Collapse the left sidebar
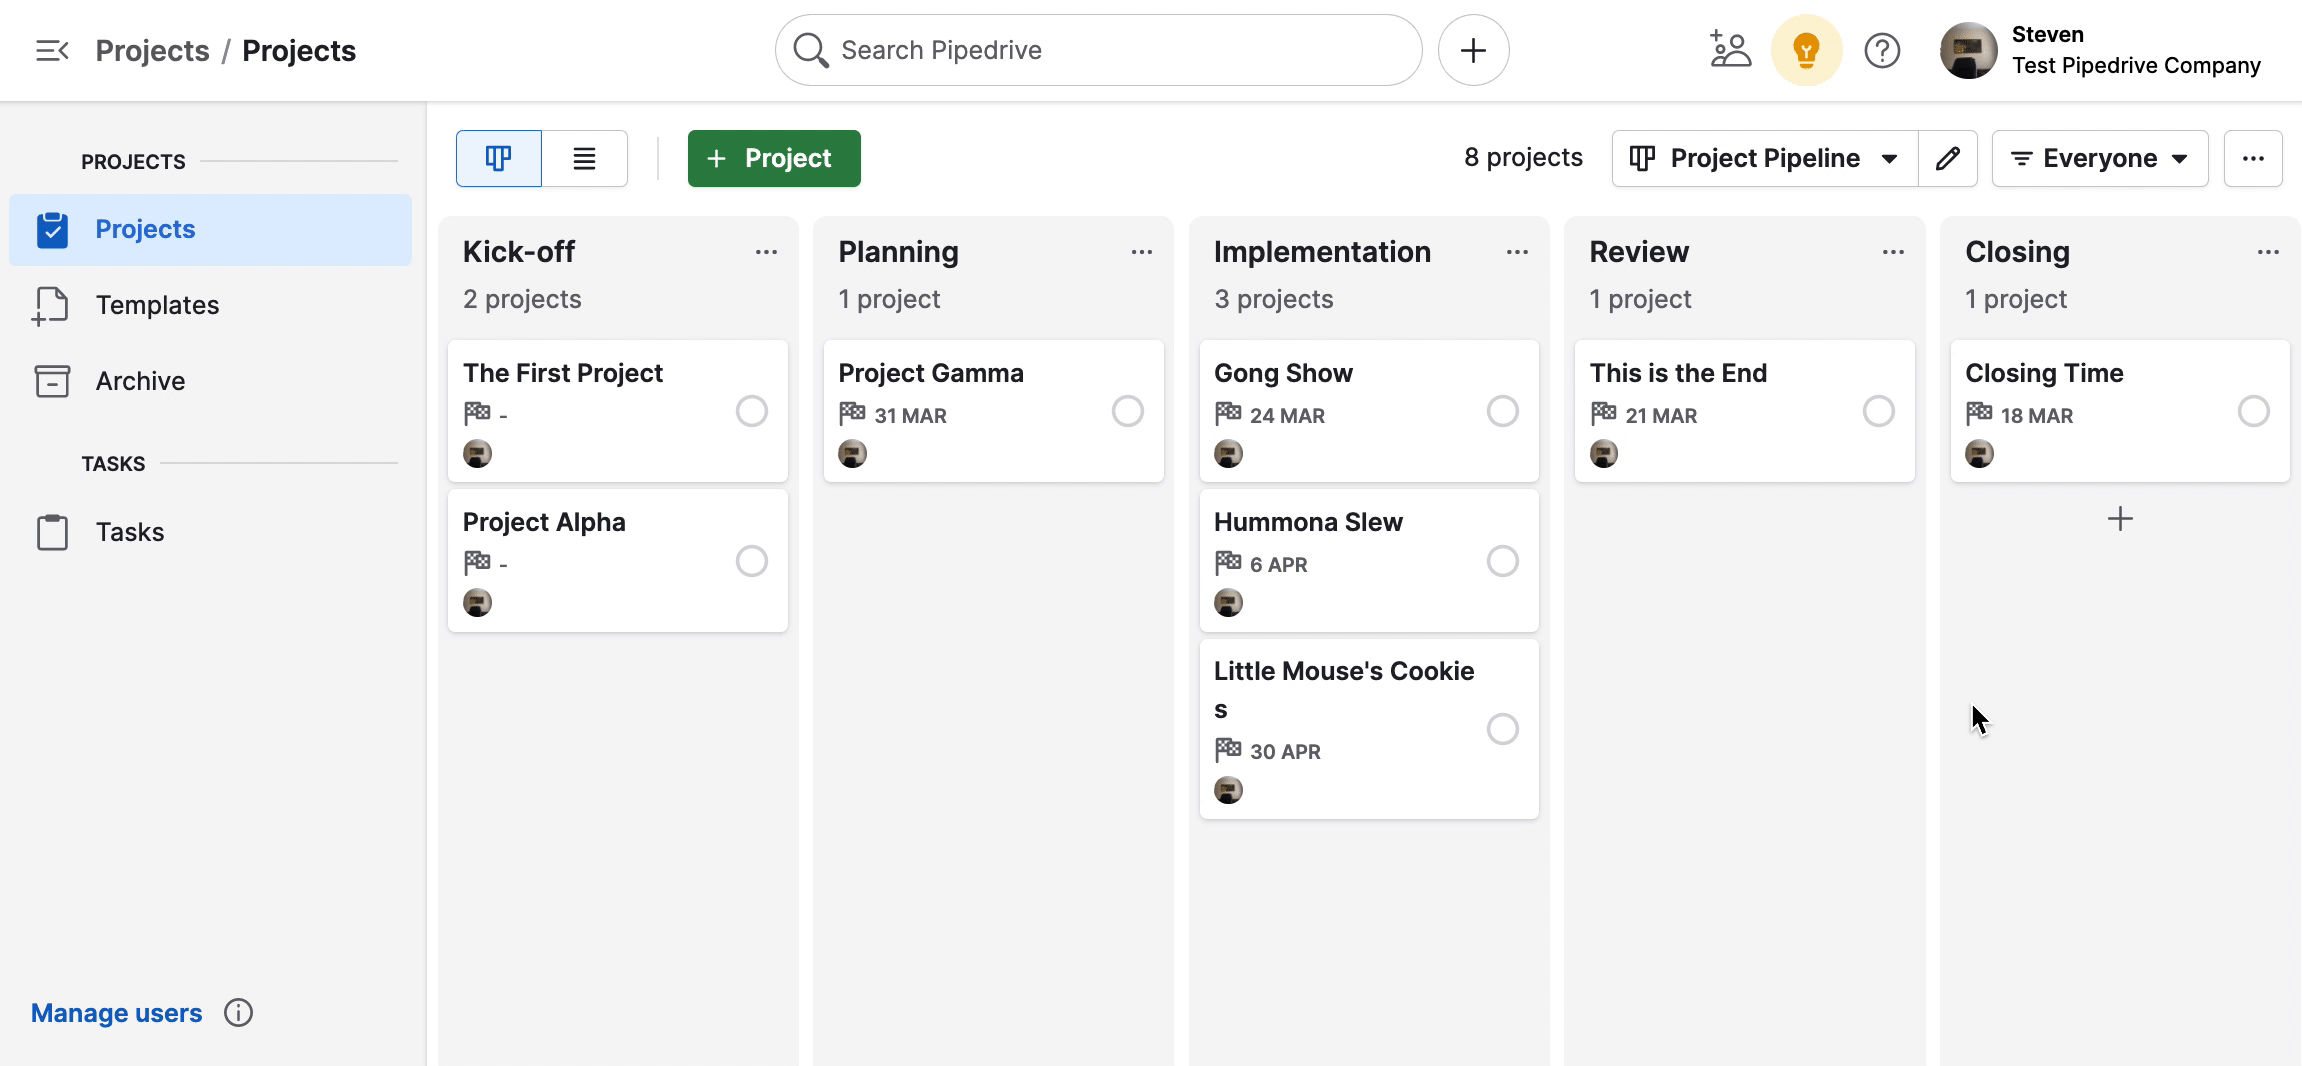 51,49
